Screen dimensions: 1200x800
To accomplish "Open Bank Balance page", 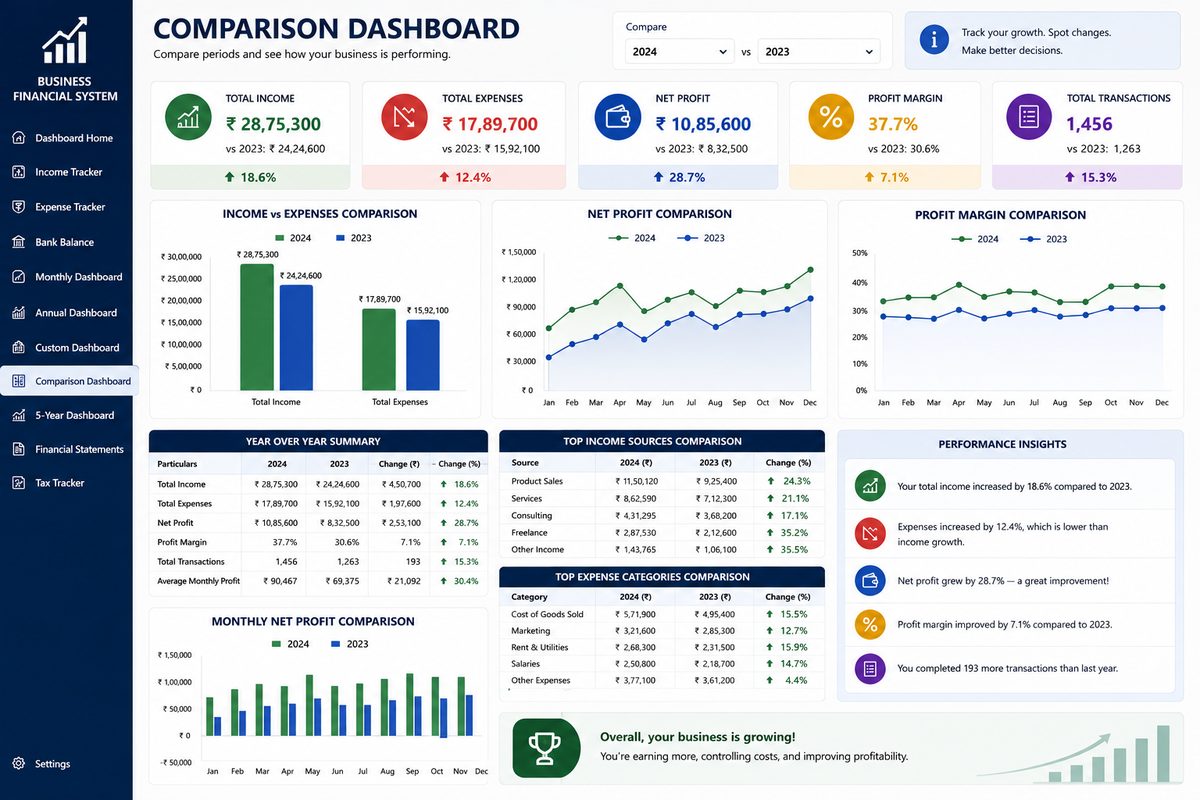I will coord(66,242).
